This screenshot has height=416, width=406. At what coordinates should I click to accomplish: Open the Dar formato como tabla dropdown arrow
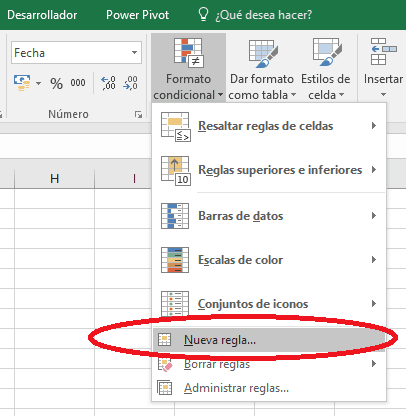pyautogui.click(x=293, y=95)
